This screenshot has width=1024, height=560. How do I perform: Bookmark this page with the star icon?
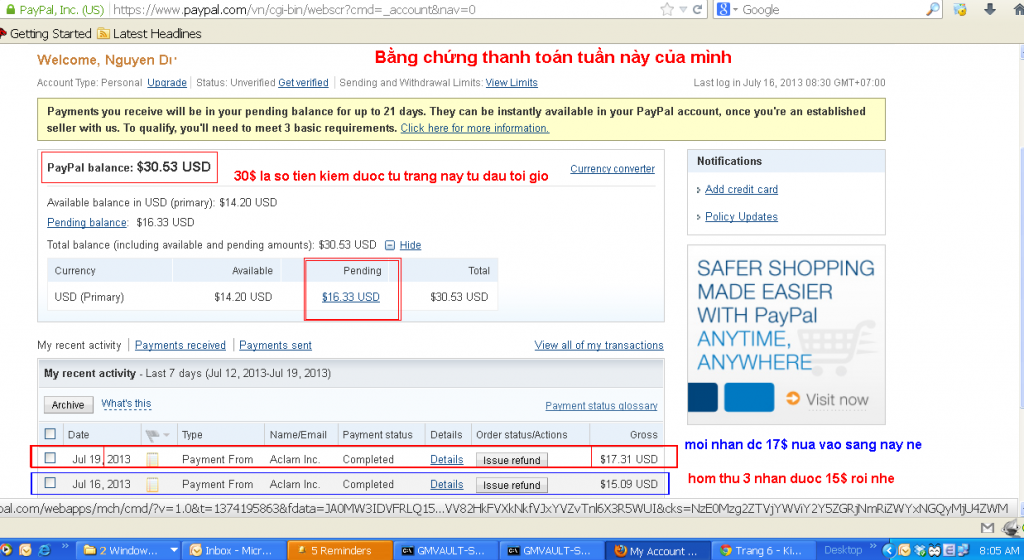point(667,9)
